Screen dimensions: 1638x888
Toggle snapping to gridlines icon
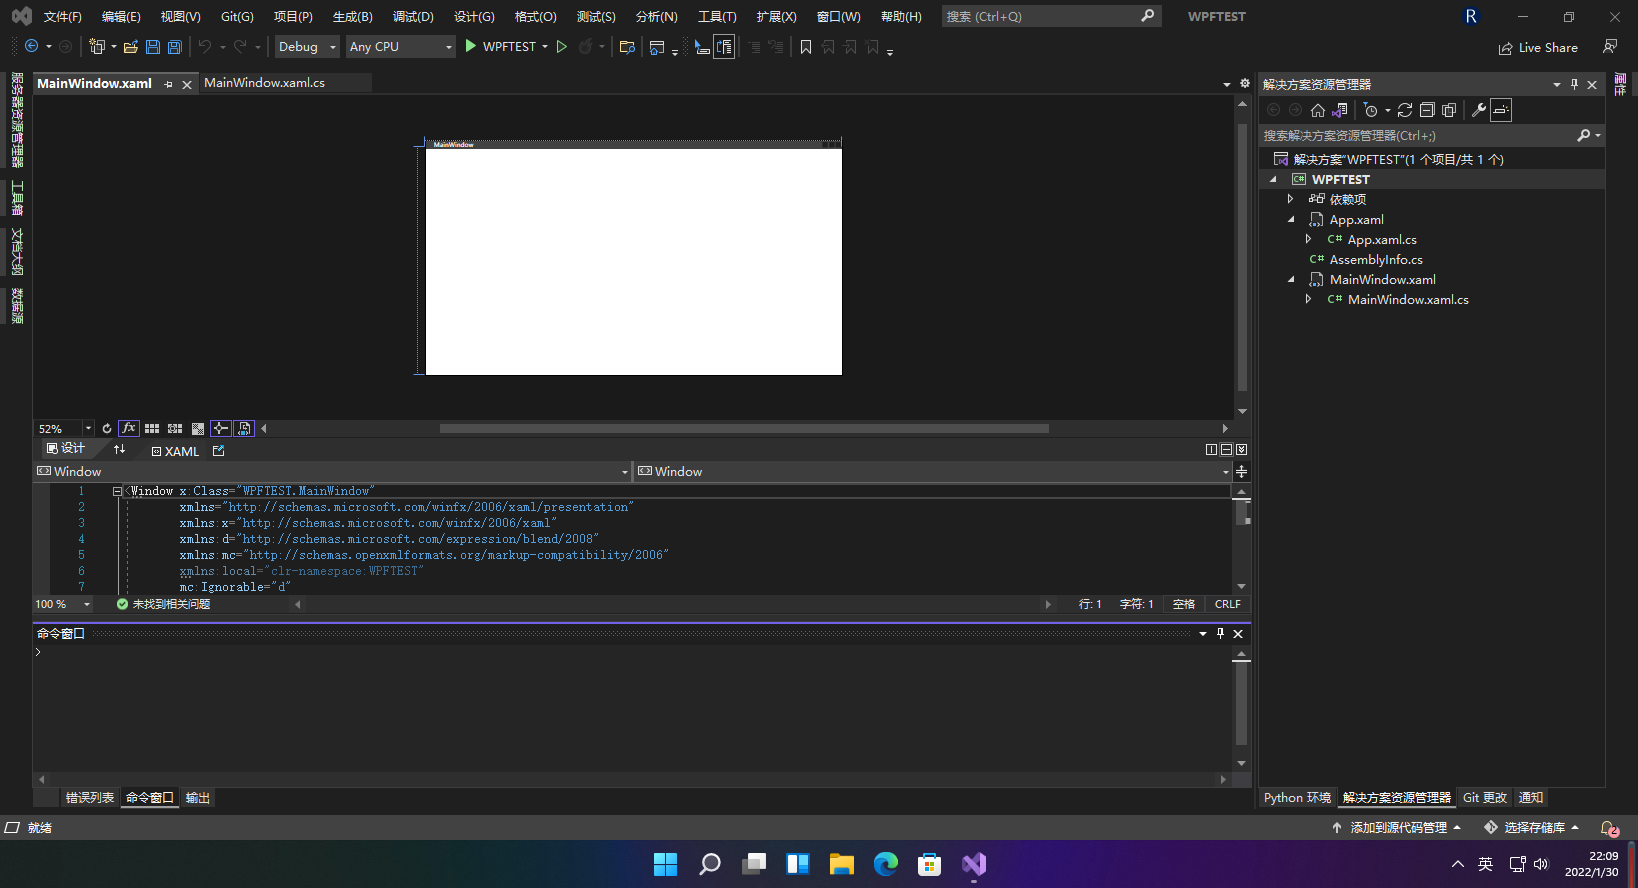[175, 428]
